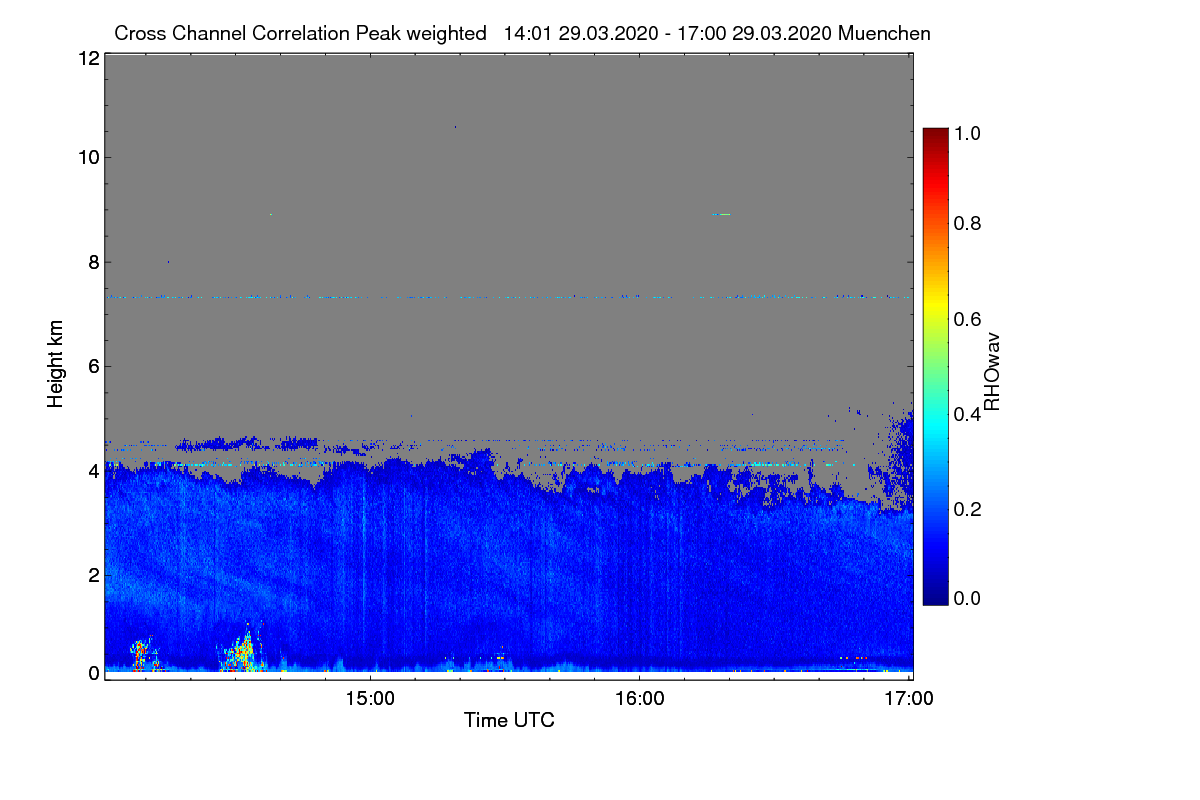Click the small cyan streak near 9 km
Screen dimensions: 1200x800
pyautogui.click(x=721, y=214)
